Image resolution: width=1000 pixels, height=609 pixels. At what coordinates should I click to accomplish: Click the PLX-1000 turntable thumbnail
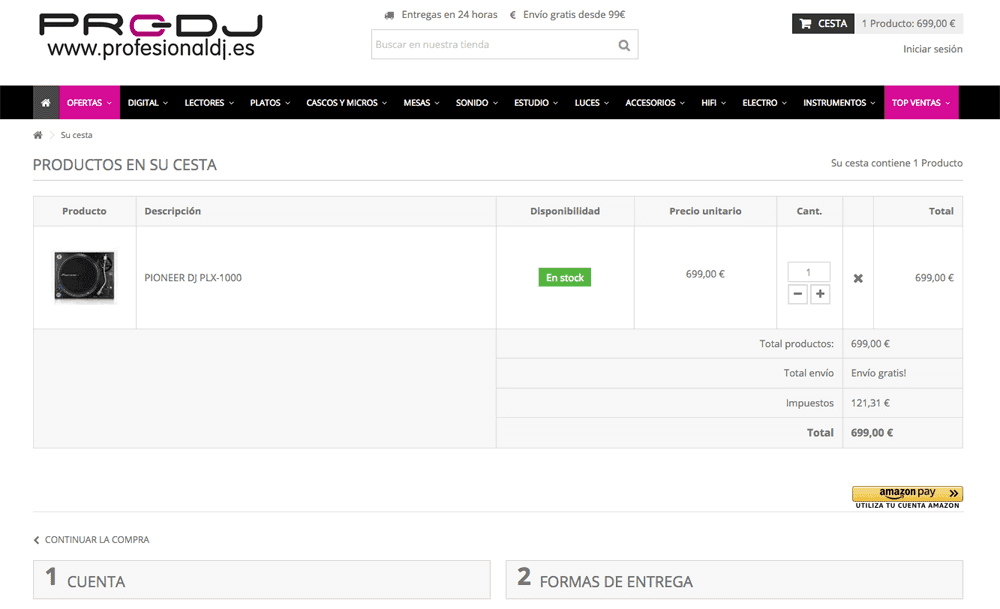pyautogui.click(x=84, y=277)
